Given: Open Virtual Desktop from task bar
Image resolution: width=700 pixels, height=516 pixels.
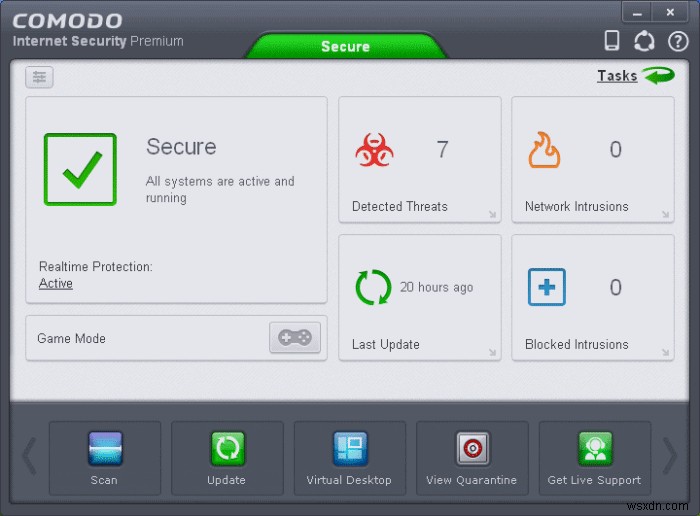Looking at the screenshot, I should (350, 458).
